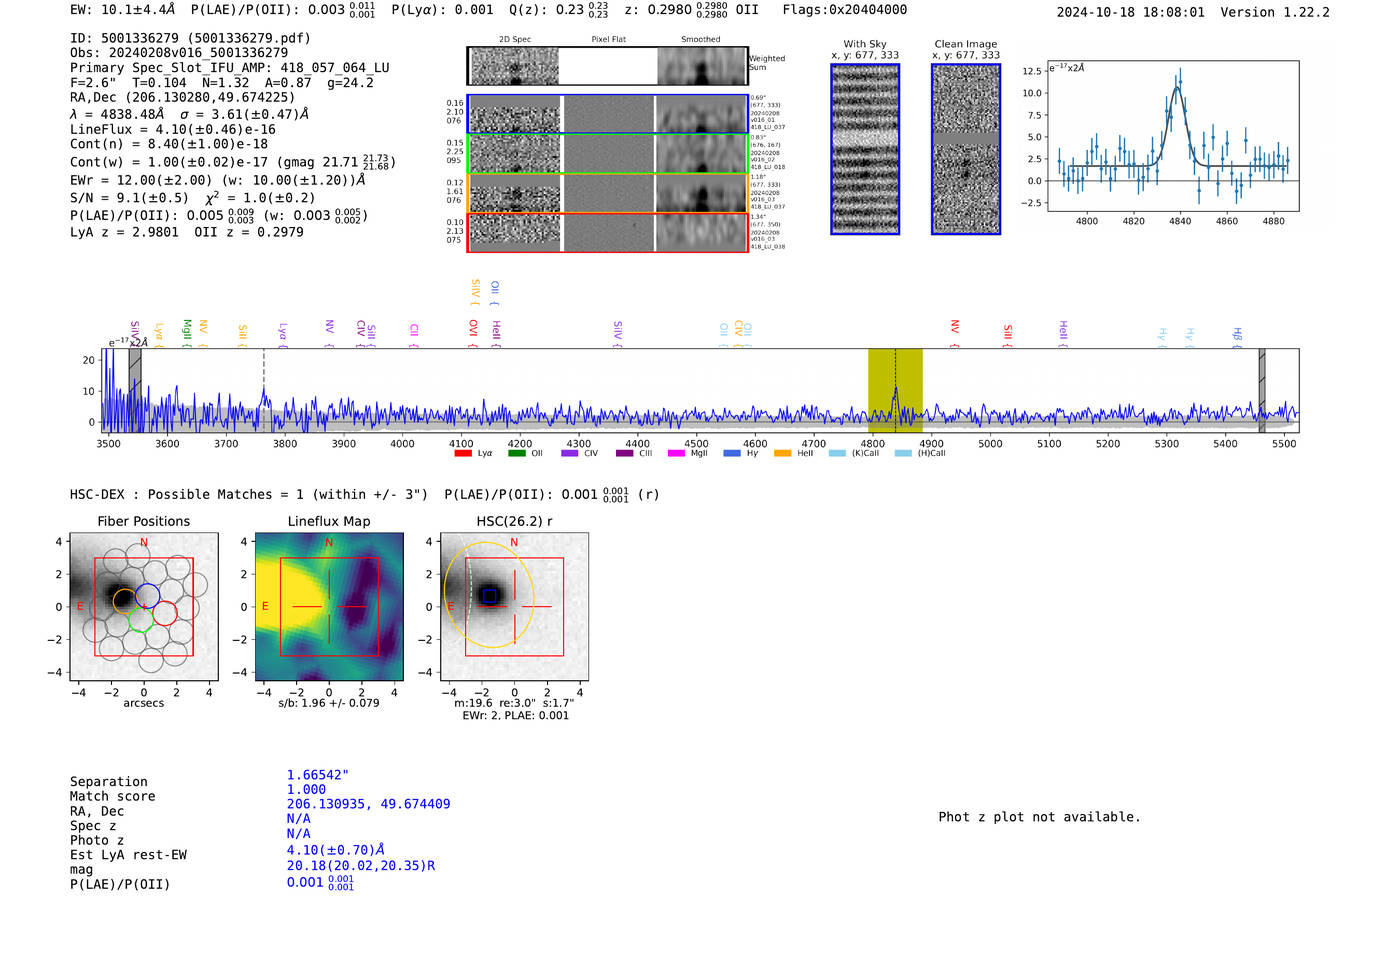Viewport: 1400px width, 953px height.
Task: Click the green dashed fiber circle
Action: [140, 618]
